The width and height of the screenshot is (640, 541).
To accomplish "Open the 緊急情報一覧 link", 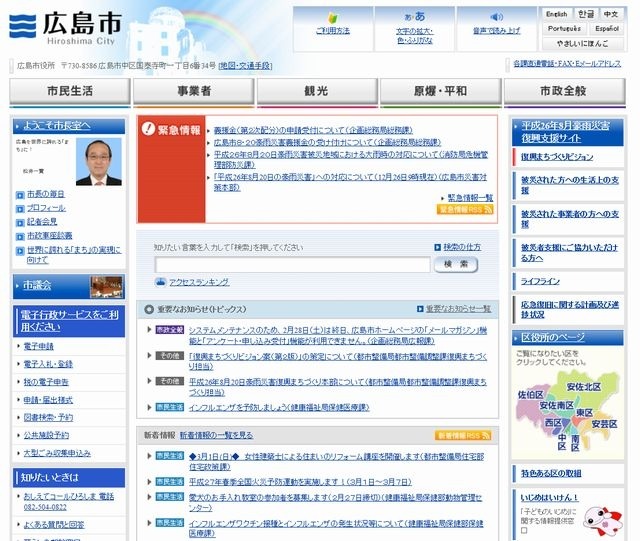I will pos(470,198).
